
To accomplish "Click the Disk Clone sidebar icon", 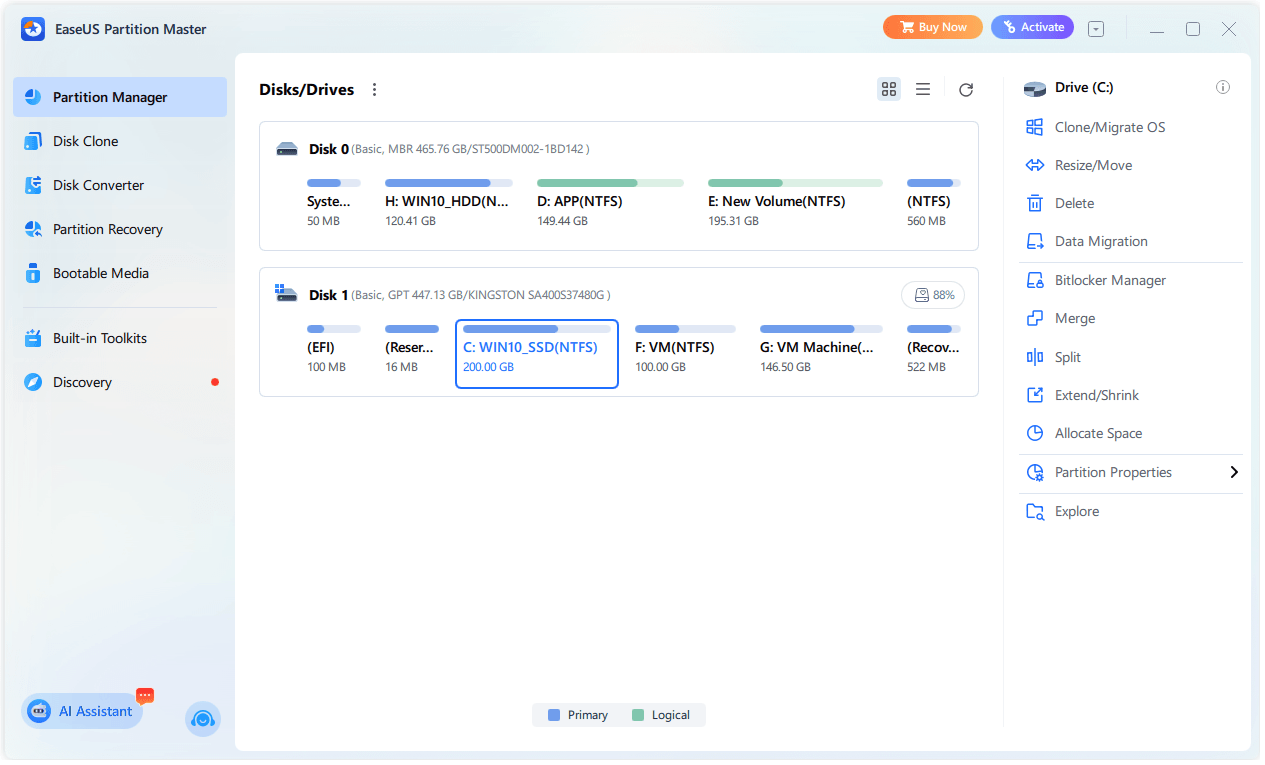I will pos(33,141).
